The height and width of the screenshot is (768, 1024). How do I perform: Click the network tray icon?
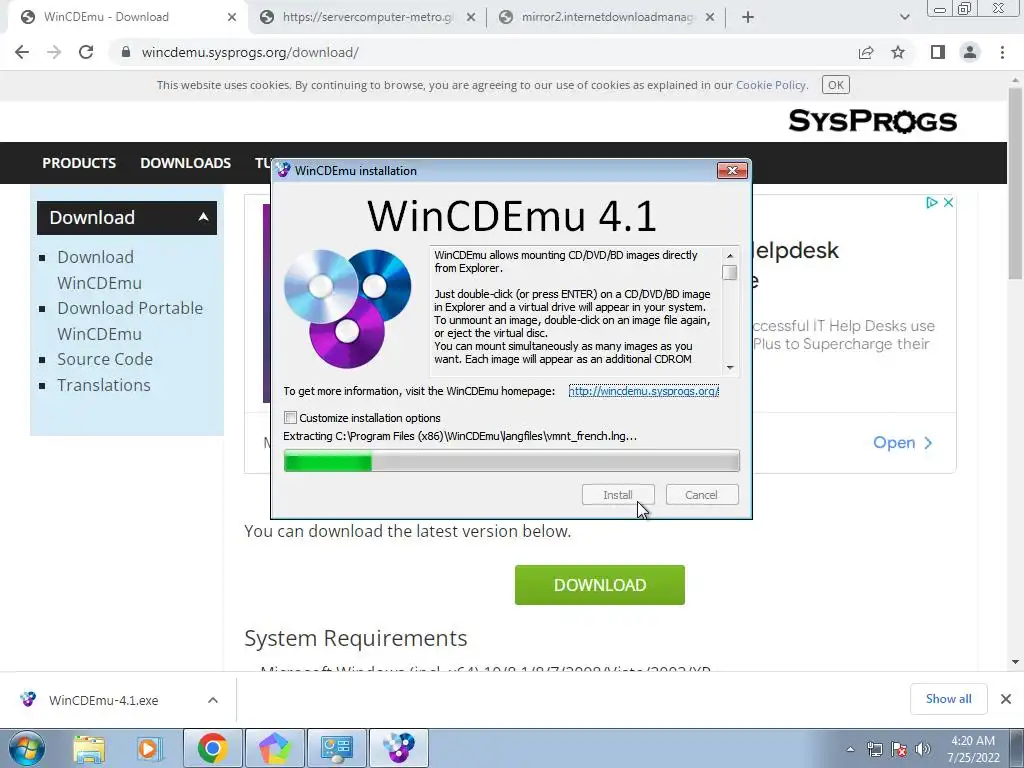[874, 749]
